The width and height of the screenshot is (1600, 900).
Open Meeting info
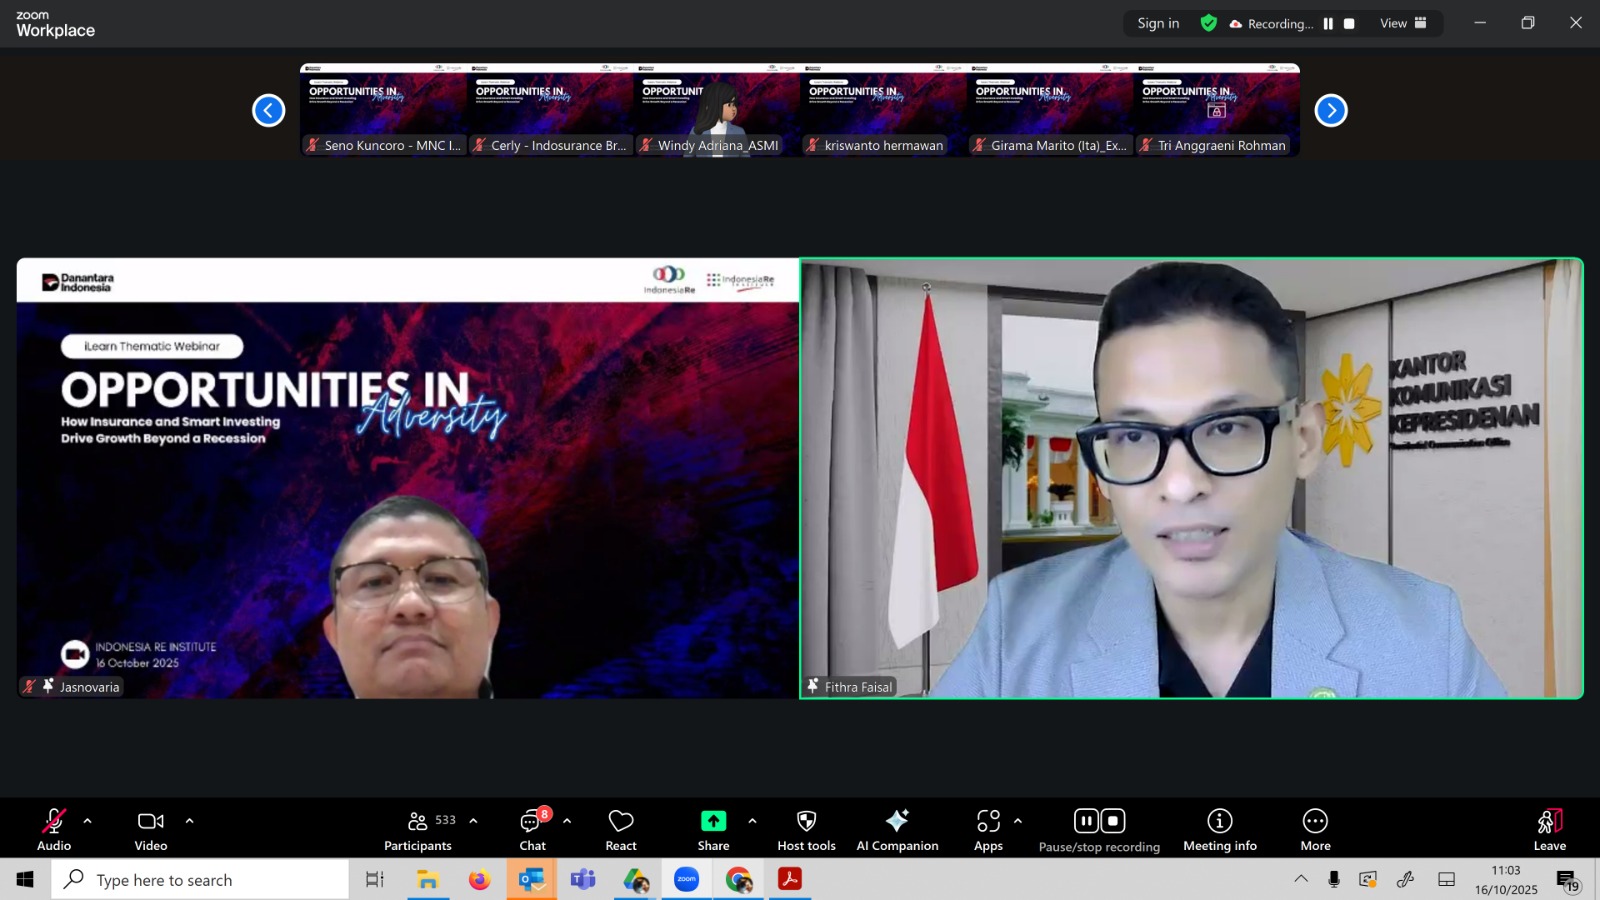tap(1219, 829)
